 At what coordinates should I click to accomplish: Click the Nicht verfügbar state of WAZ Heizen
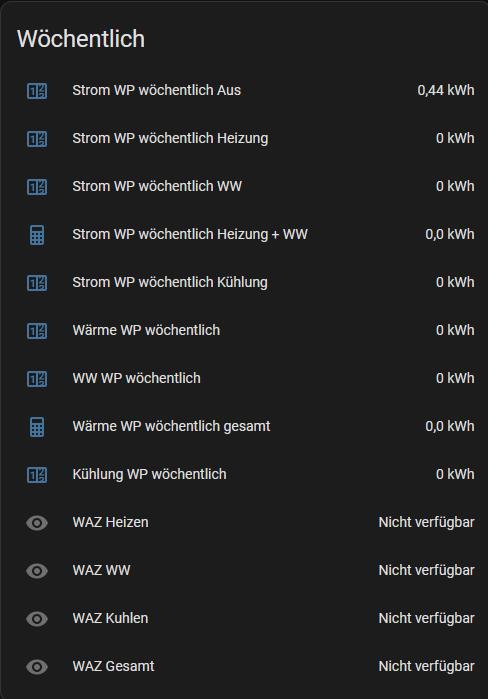coord(426,522)
